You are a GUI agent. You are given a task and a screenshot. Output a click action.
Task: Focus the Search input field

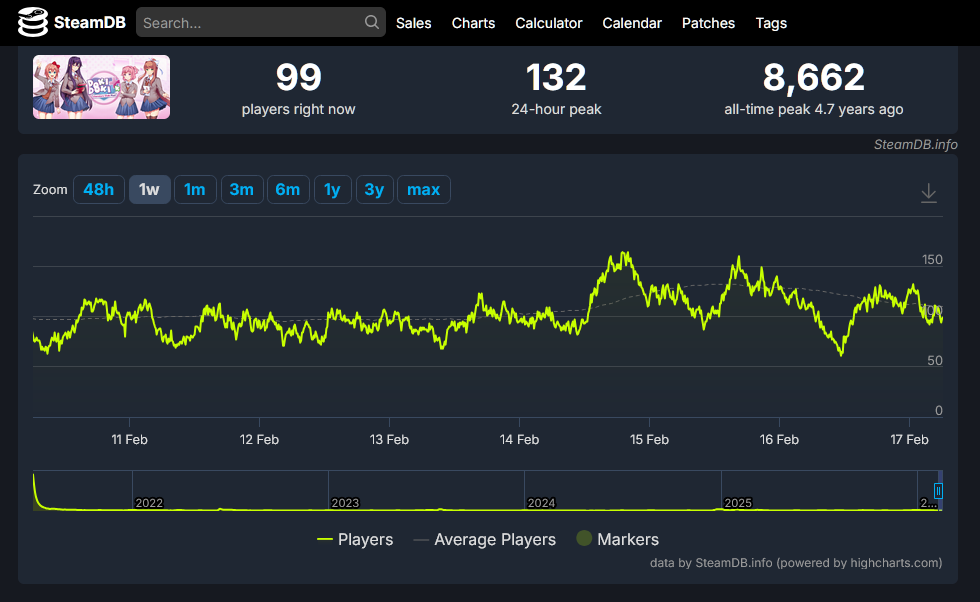261,23
